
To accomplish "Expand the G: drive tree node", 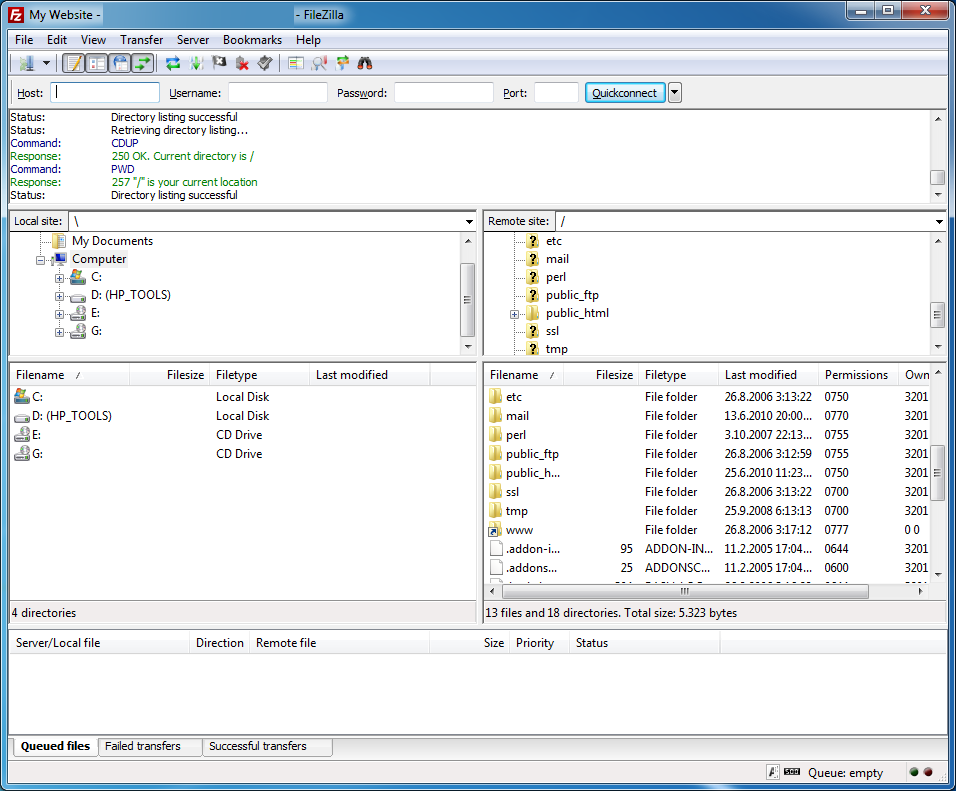I will [x=59, y=332].
